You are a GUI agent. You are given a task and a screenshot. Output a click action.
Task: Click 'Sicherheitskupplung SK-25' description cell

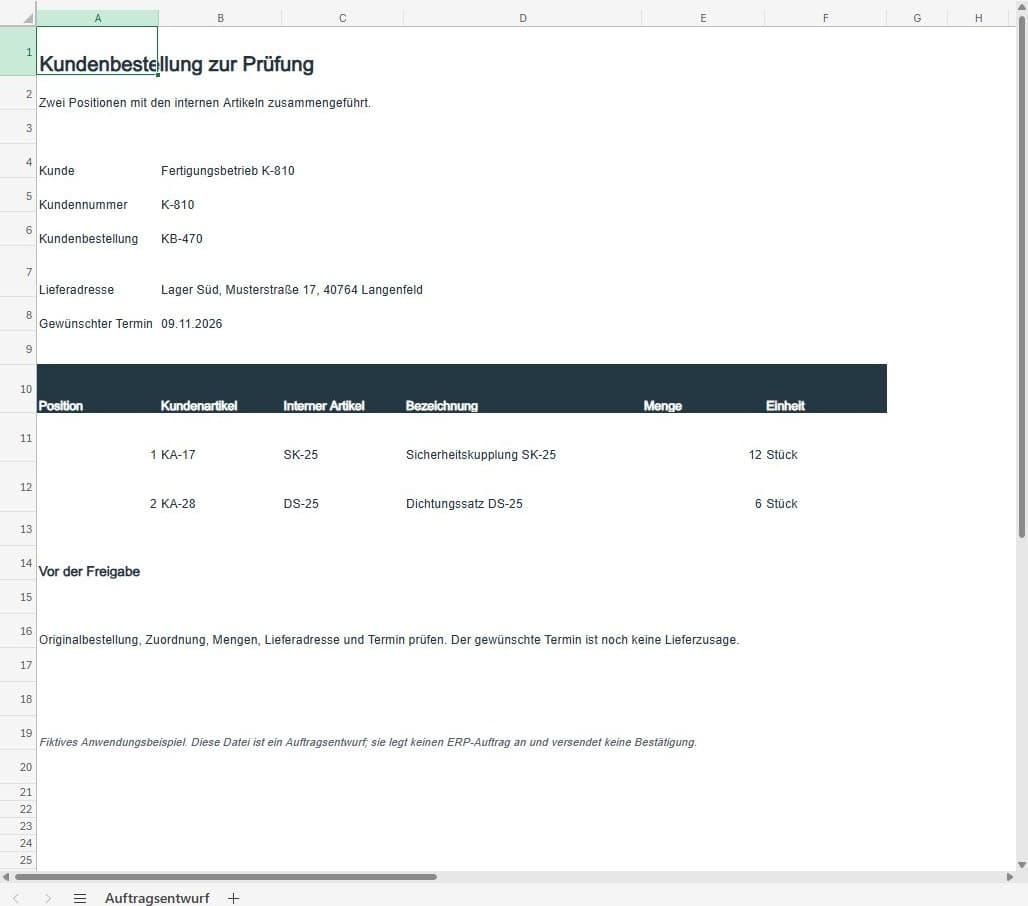(x=481, y=455)
